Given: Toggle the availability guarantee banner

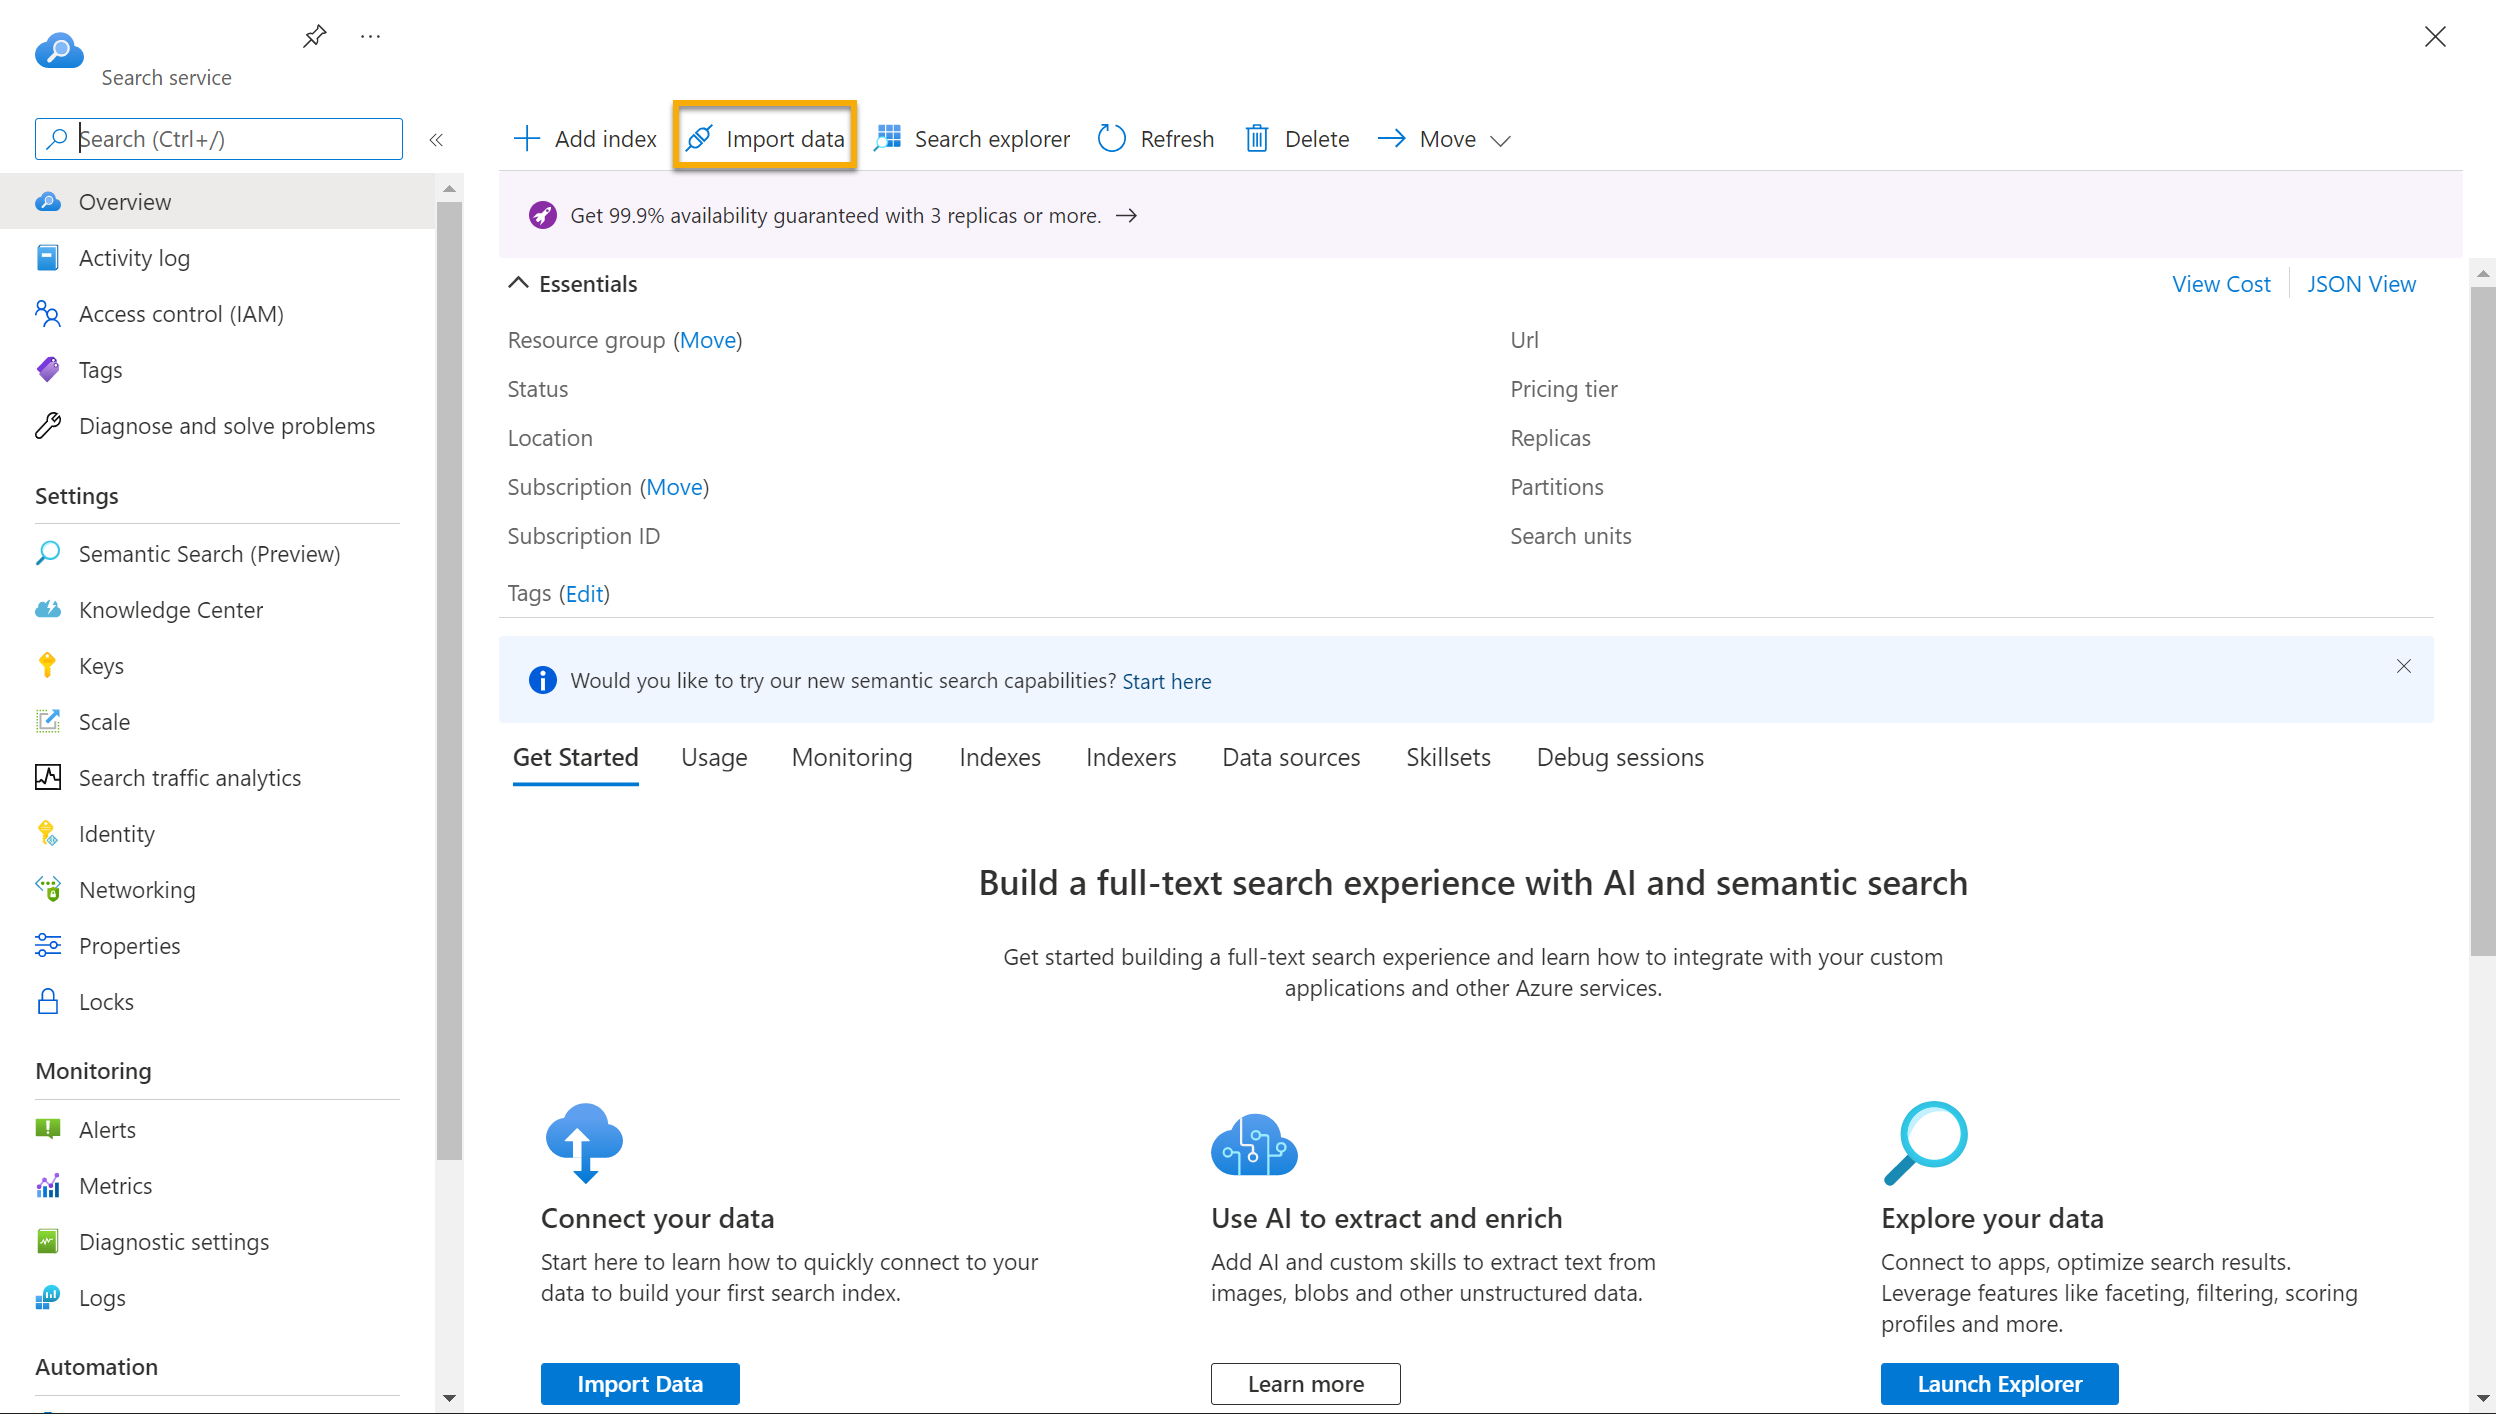Looking at the screenshot, I should (x=1130, y=214).
